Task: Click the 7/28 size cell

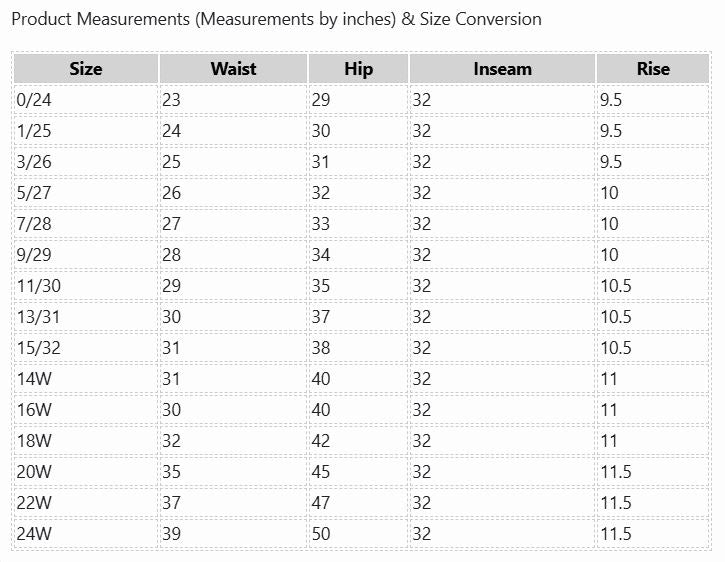Action: tap(86, 224)
